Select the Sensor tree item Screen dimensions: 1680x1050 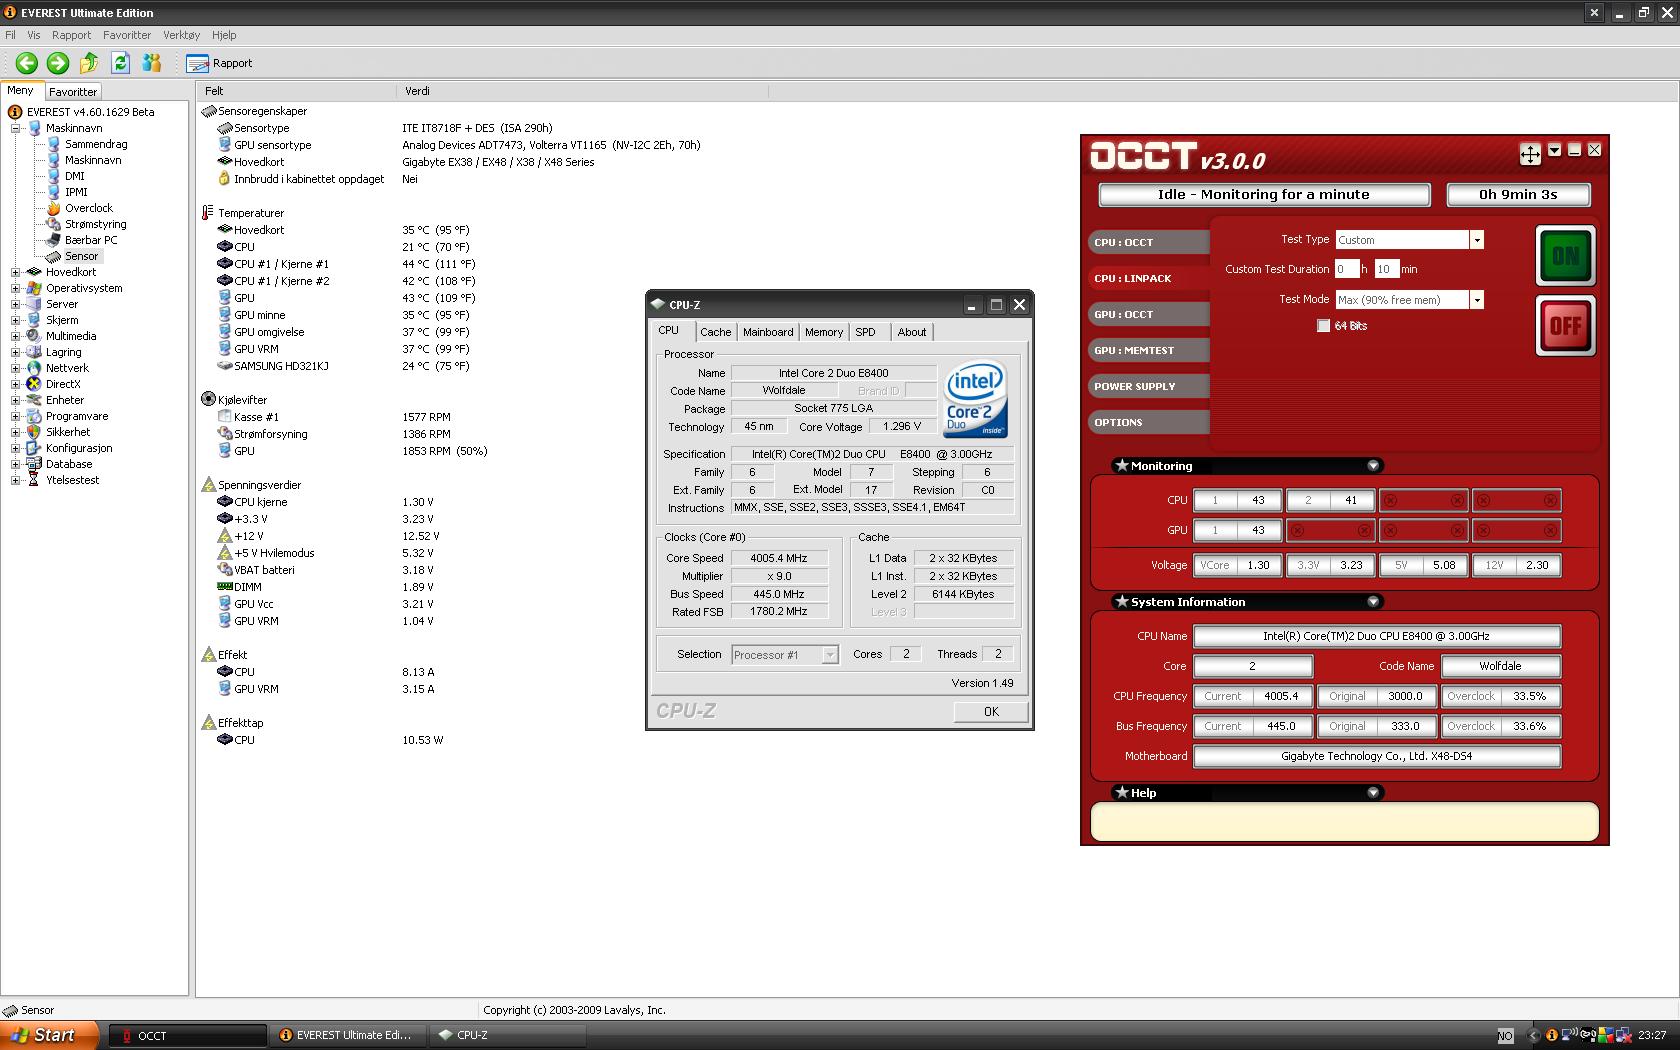coord(82,256)
